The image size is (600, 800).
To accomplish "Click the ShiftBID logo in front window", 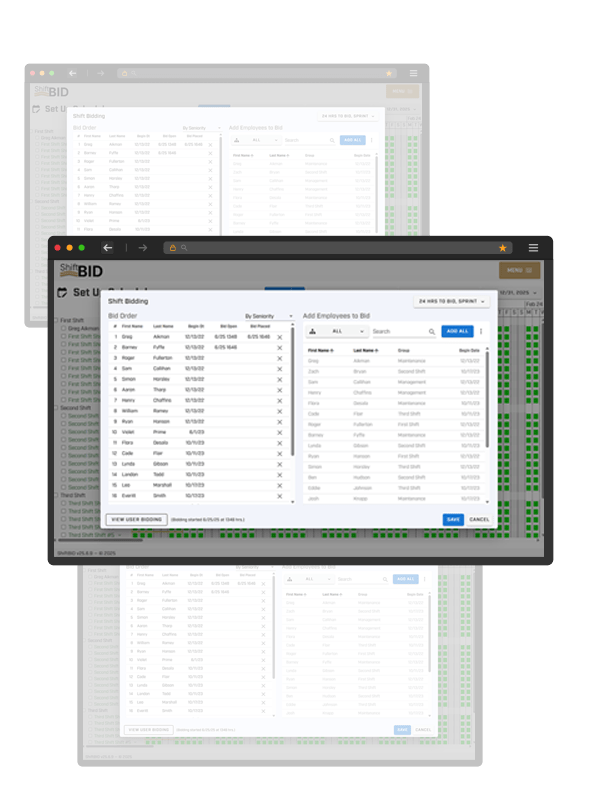I will click(81, 270).
